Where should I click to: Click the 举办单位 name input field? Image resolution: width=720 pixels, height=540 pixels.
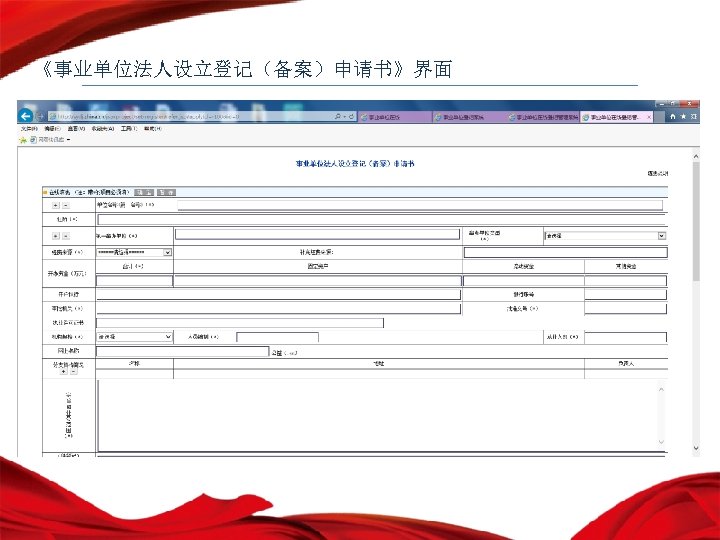click(317, 234)
